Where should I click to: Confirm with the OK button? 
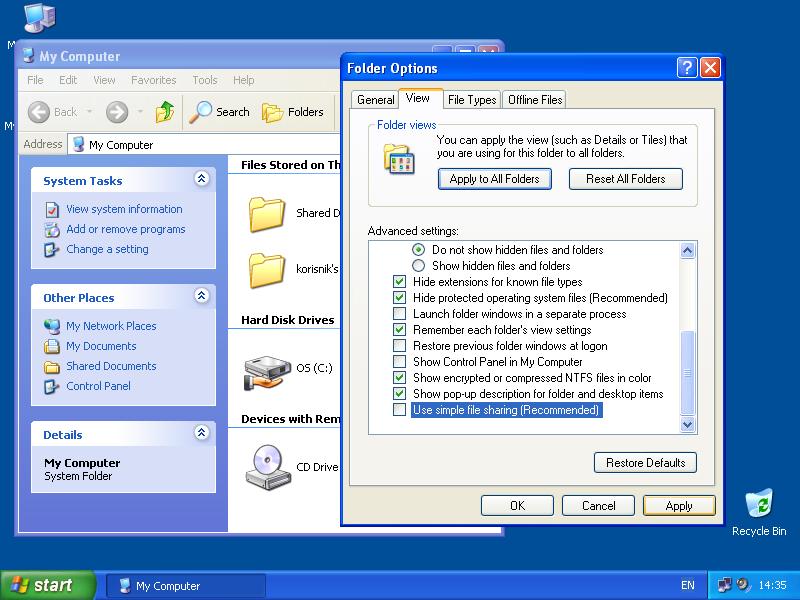[517, 506]
